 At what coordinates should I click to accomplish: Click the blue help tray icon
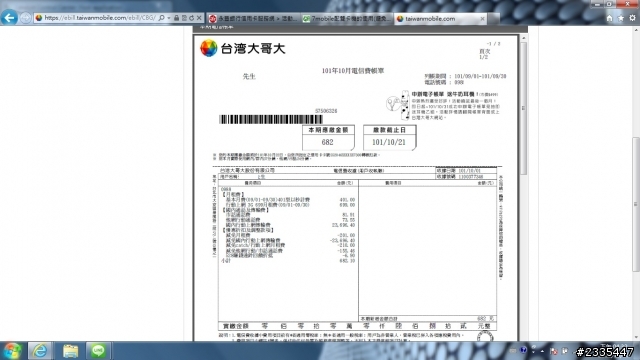click(x=523, y=350)
